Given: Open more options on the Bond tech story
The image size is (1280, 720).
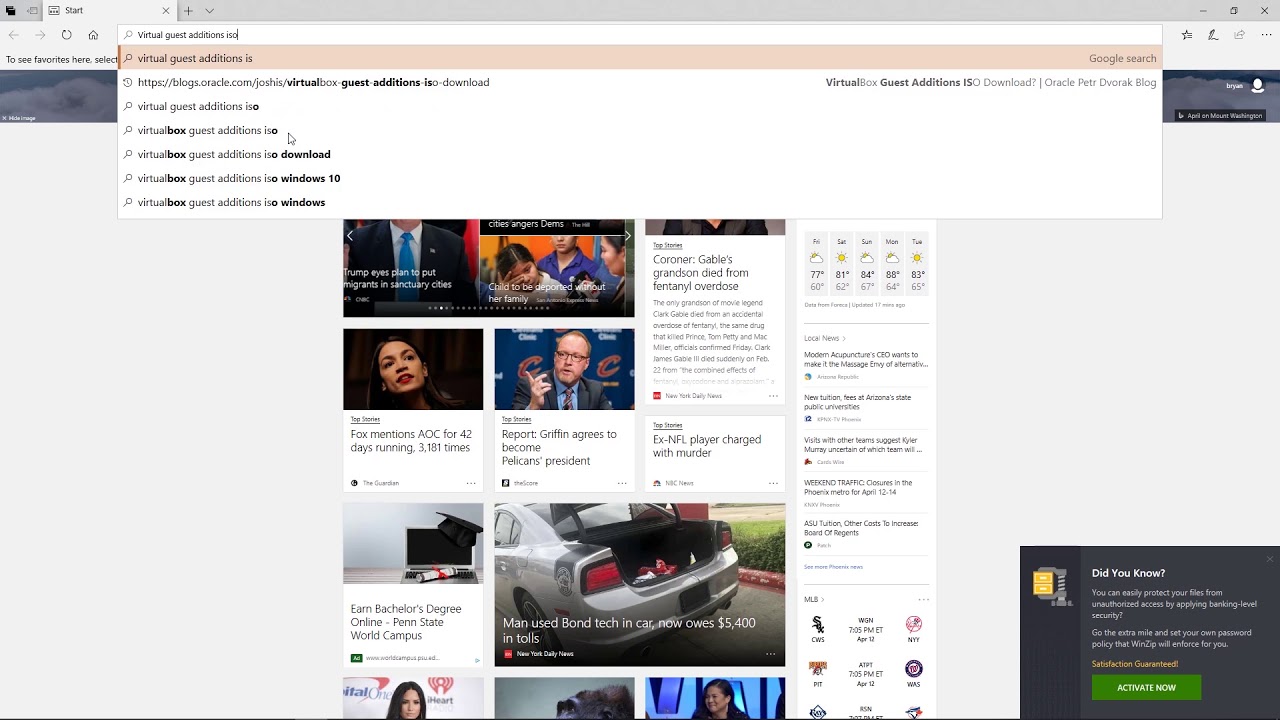Looking at the screenshot, I should coord(770,654).
